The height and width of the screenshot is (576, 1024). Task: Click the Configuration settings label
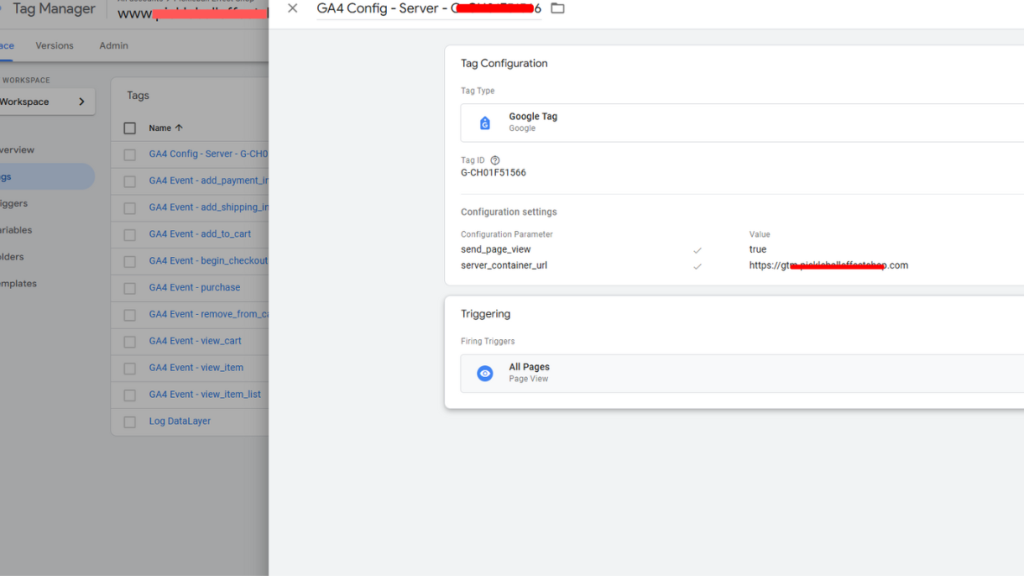[x=509, y=212]
